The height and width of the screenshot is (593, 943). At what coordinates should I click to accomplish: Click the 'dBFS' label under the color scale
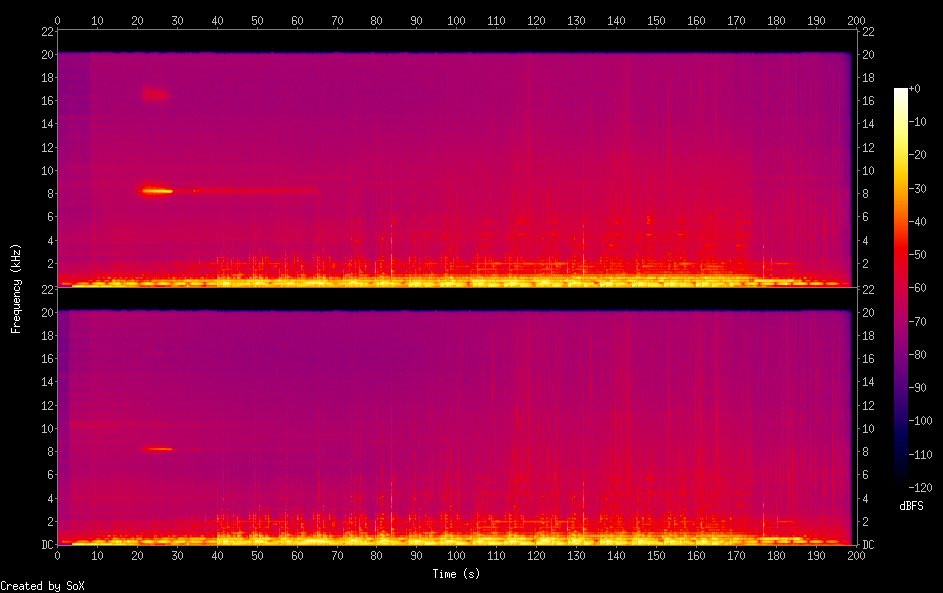point(911,506)
